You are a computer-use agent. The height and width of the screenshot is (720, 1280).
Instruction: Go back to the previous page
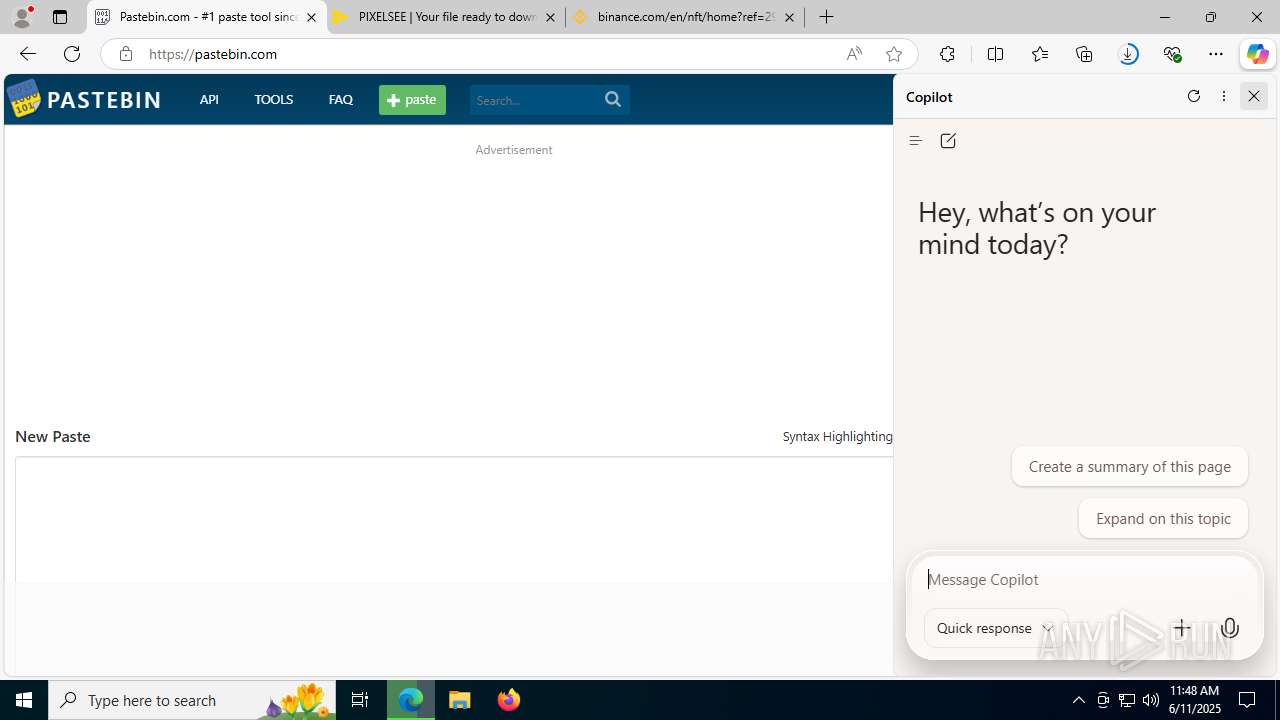click(27, 54)
